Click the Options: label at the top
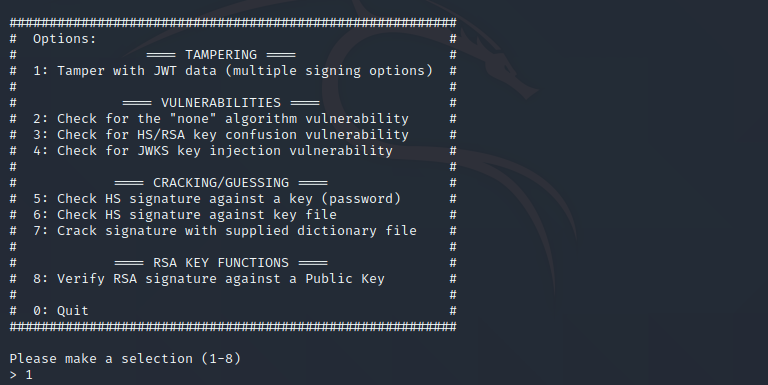 coord(65,39)
